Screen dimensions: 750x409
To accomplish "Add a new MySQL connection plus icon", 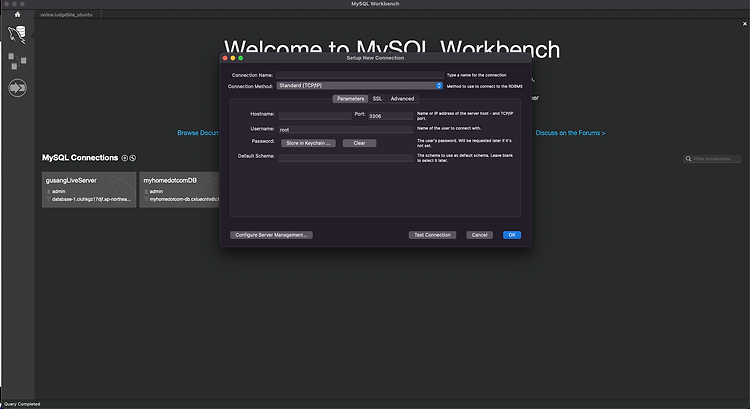I will pos(124,158).
